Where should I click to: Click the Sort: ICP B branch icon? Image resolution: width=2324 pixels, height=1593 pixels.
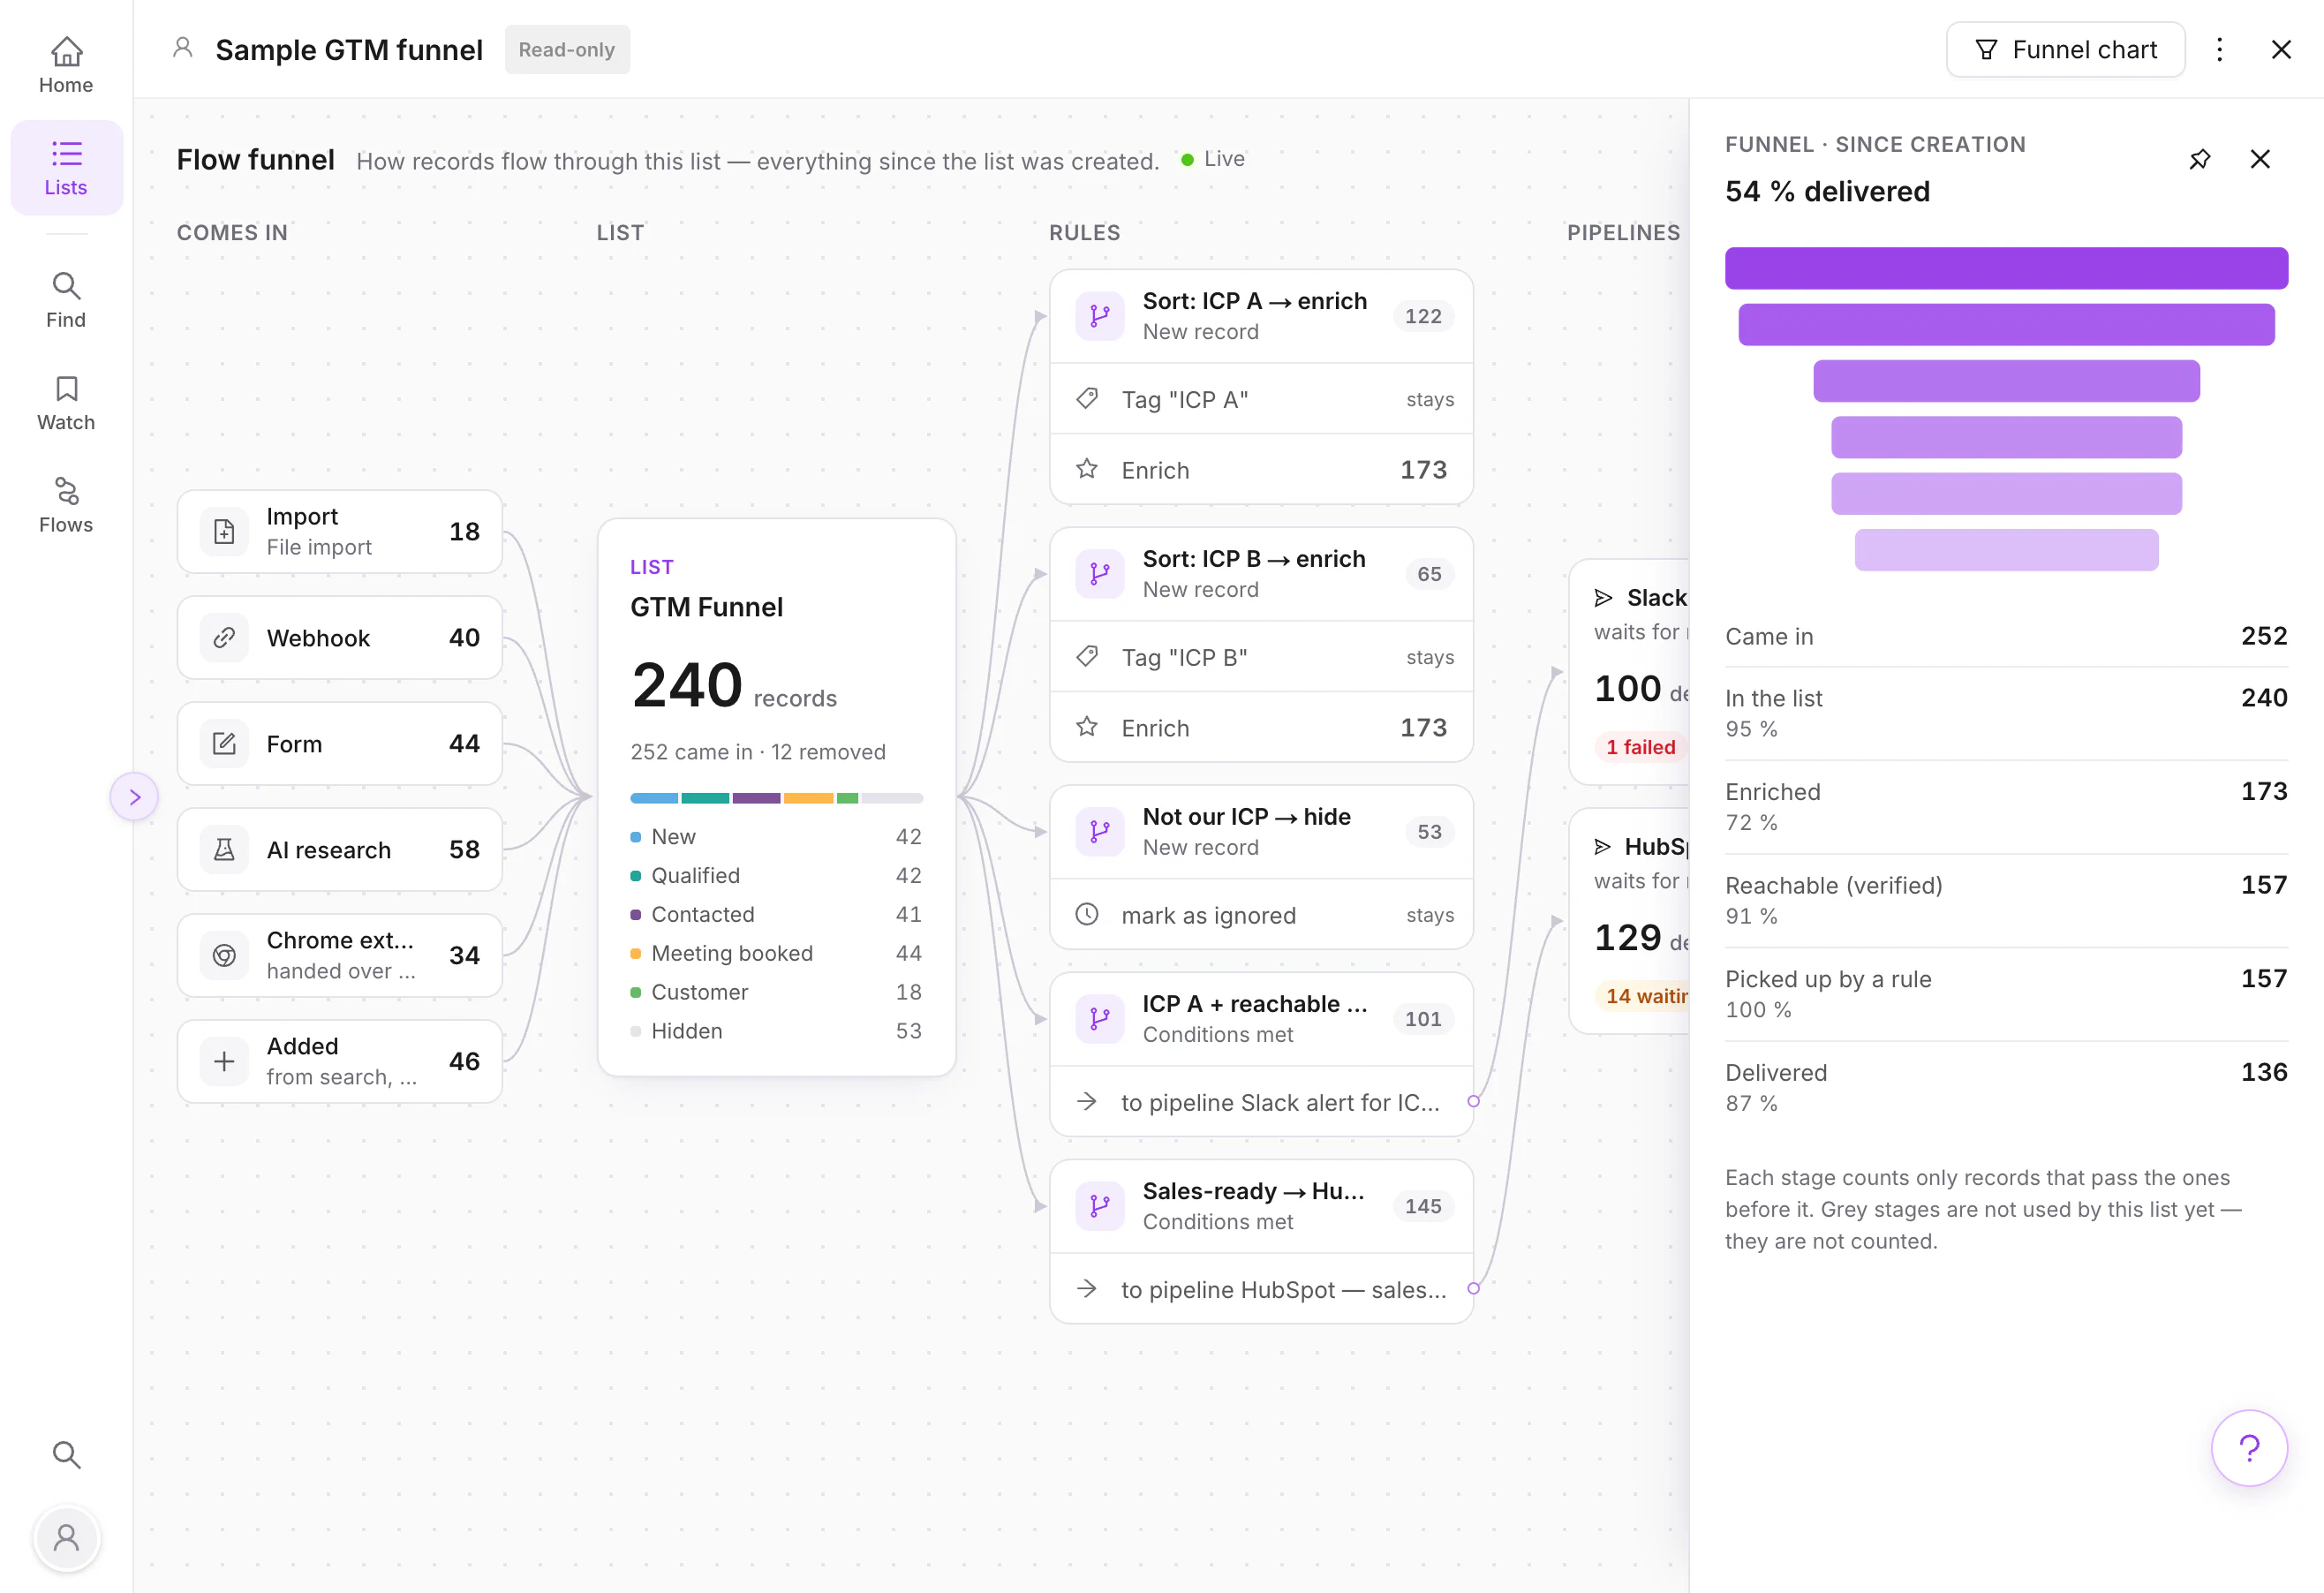[1099, 574]
